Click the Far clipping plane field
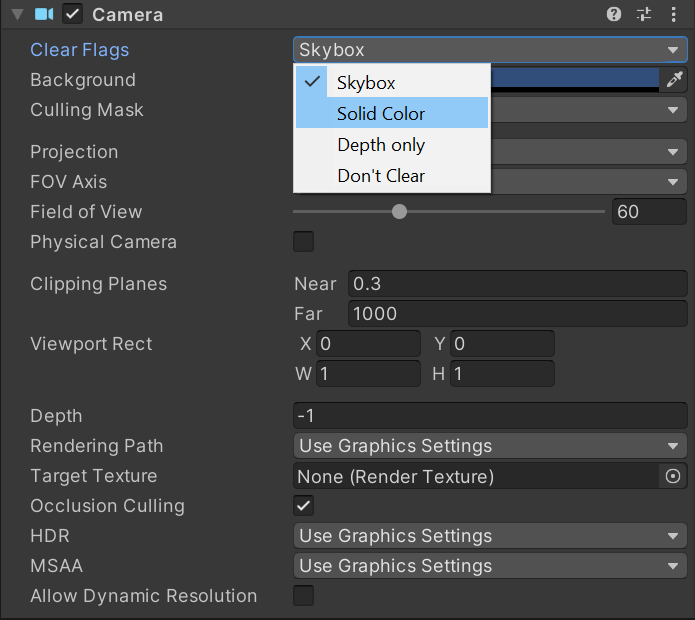 pos(516,314)
